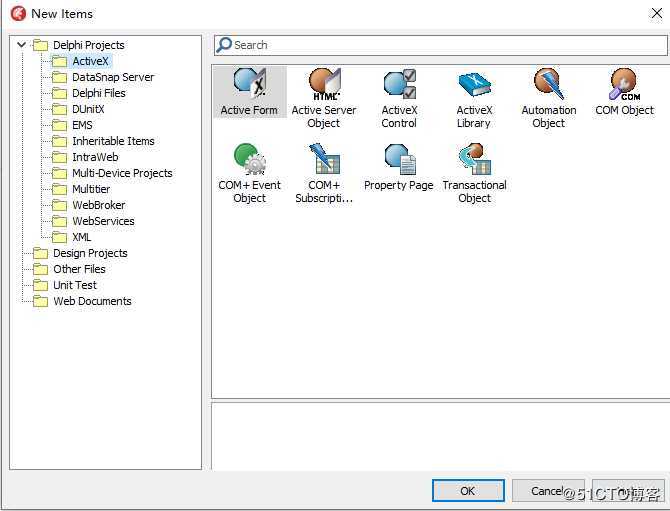Open the Other Files category
The image size is (670, 511).
(x=79, y=269)
